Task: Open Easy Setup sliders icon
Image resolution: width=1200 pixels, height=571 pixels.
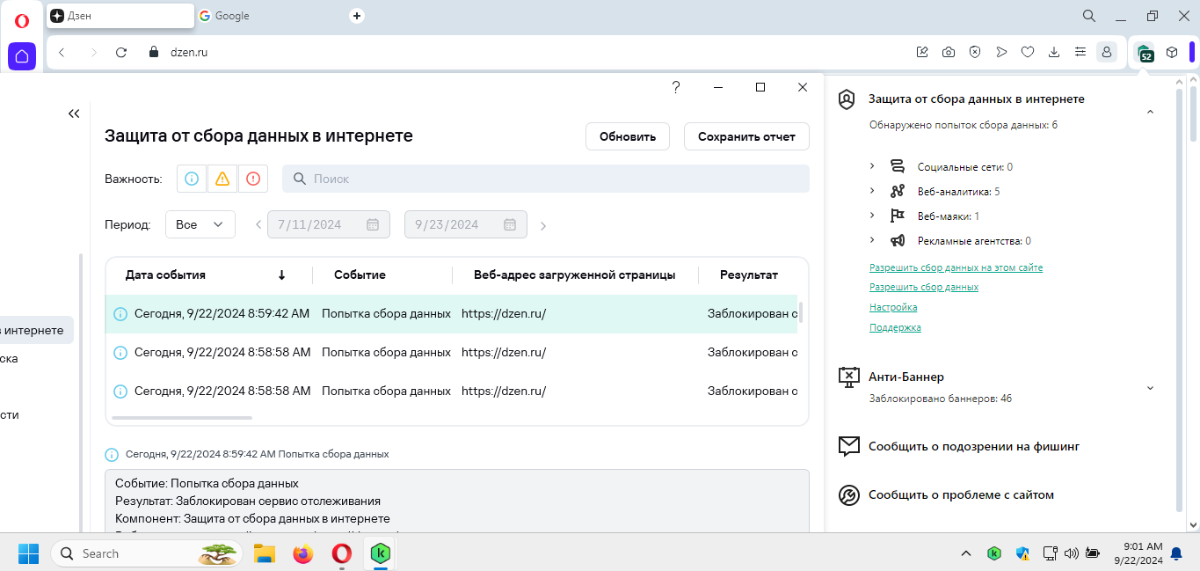Action: (1080, 52)
